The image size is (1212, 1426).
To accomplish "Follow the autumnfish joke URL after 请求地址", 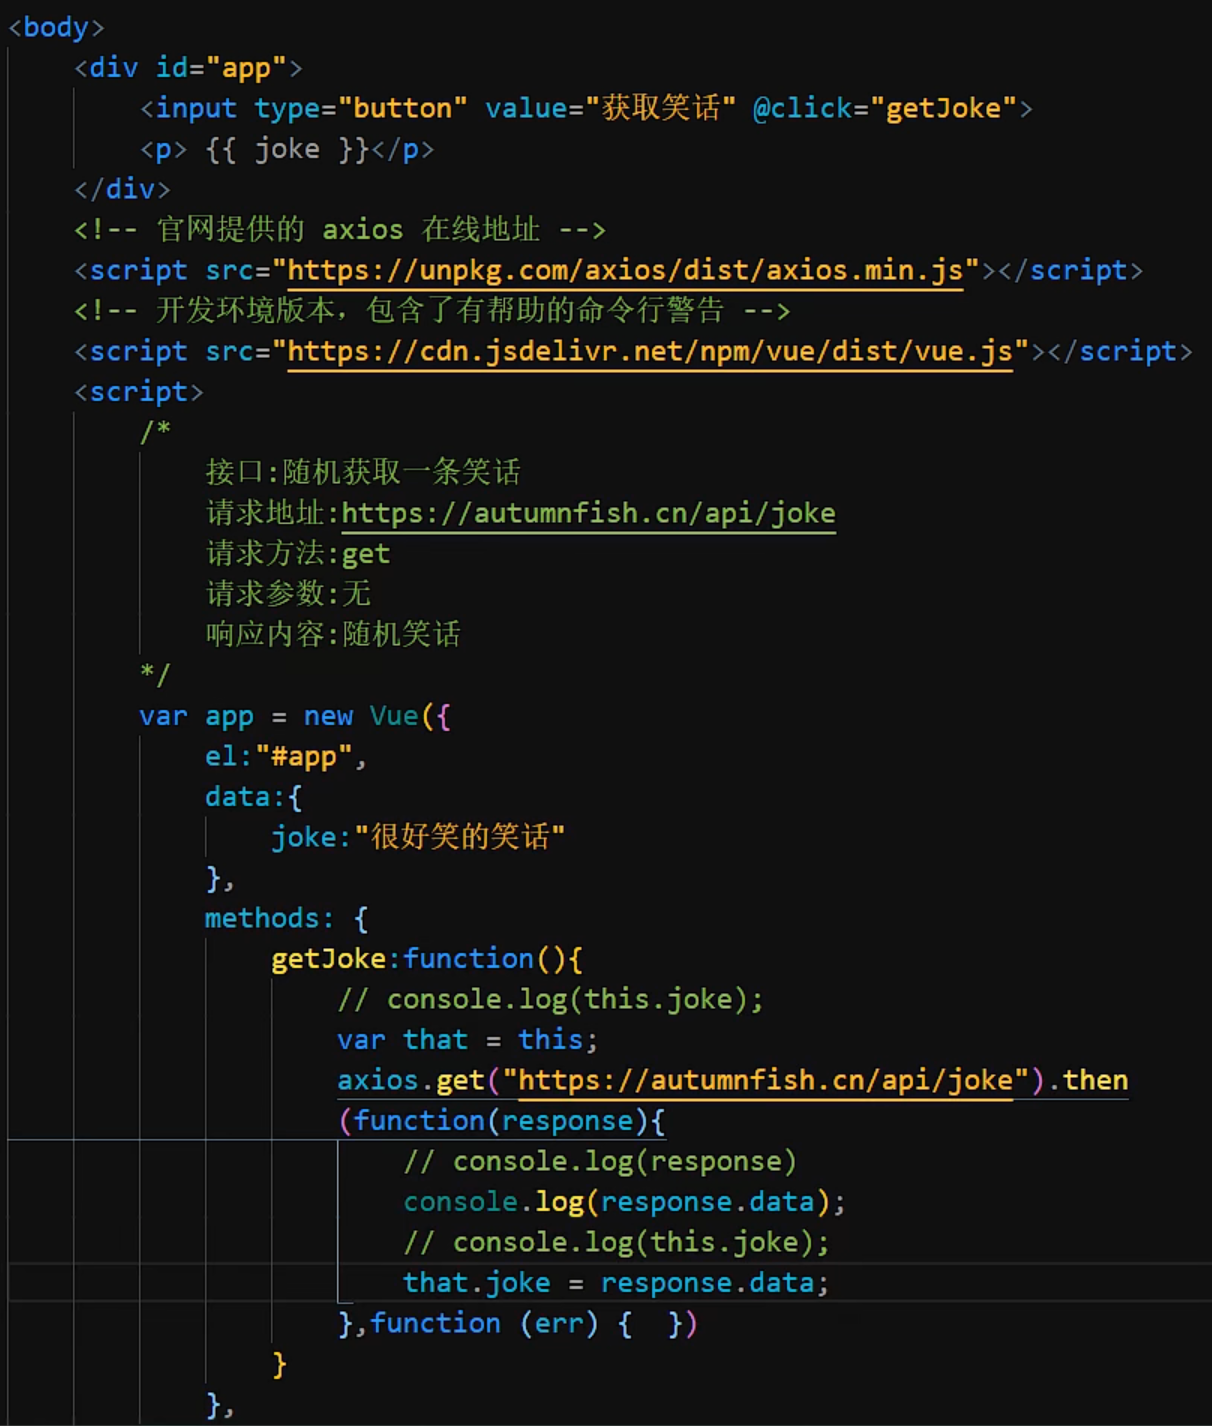I will click(x=588, y=514).
